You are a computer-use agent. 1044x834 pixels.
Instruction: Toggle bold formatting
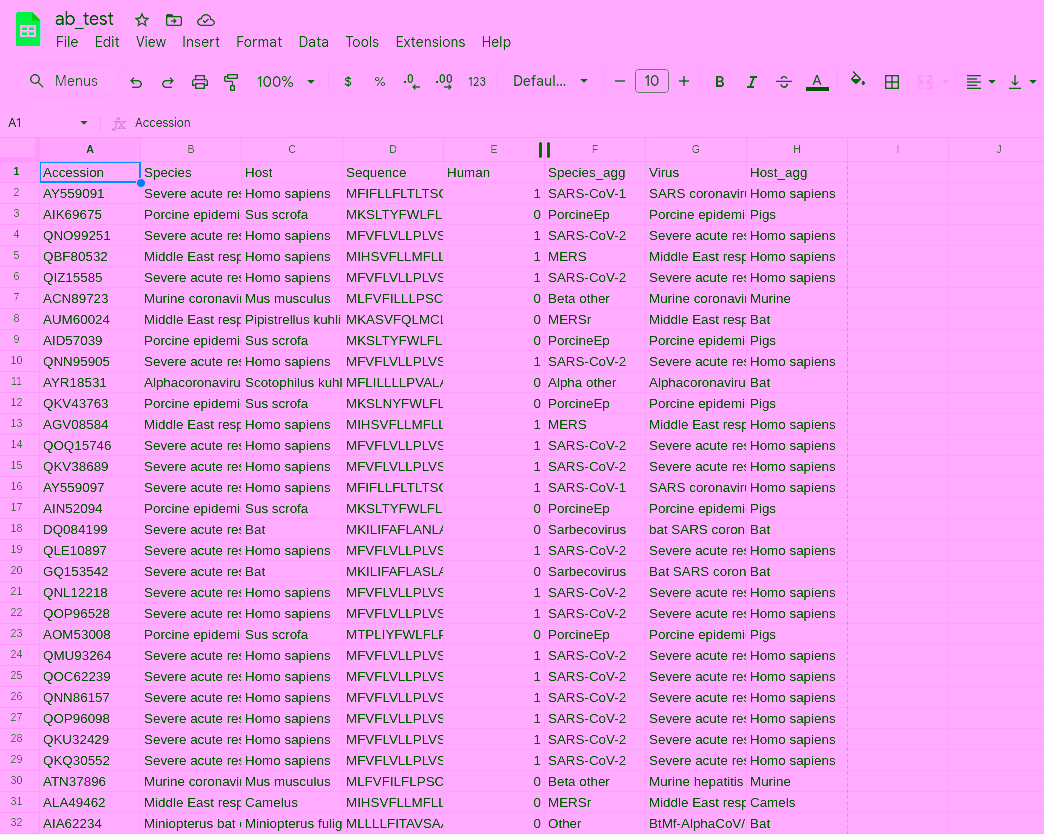[719, 82]
